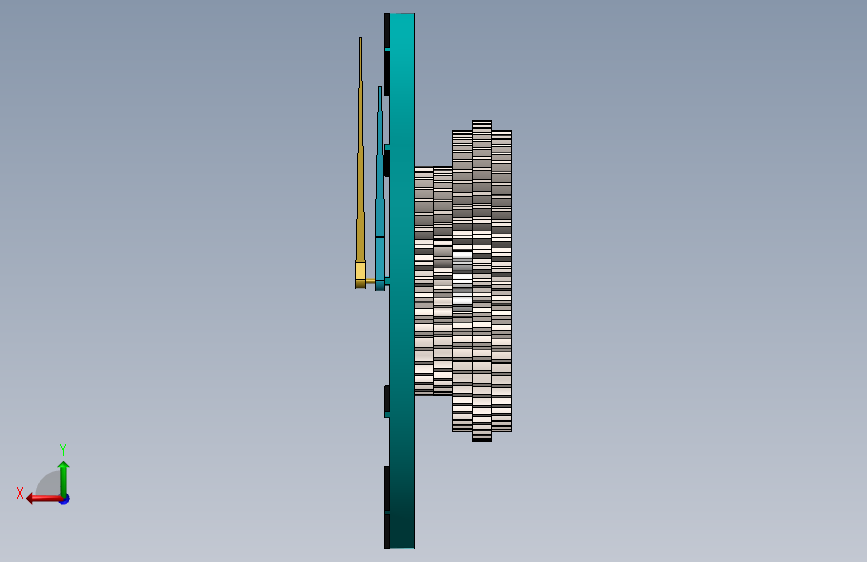The image size is (867, 562).
Task: Pick the large teal dial plate edge
Action: pos(402,281)
